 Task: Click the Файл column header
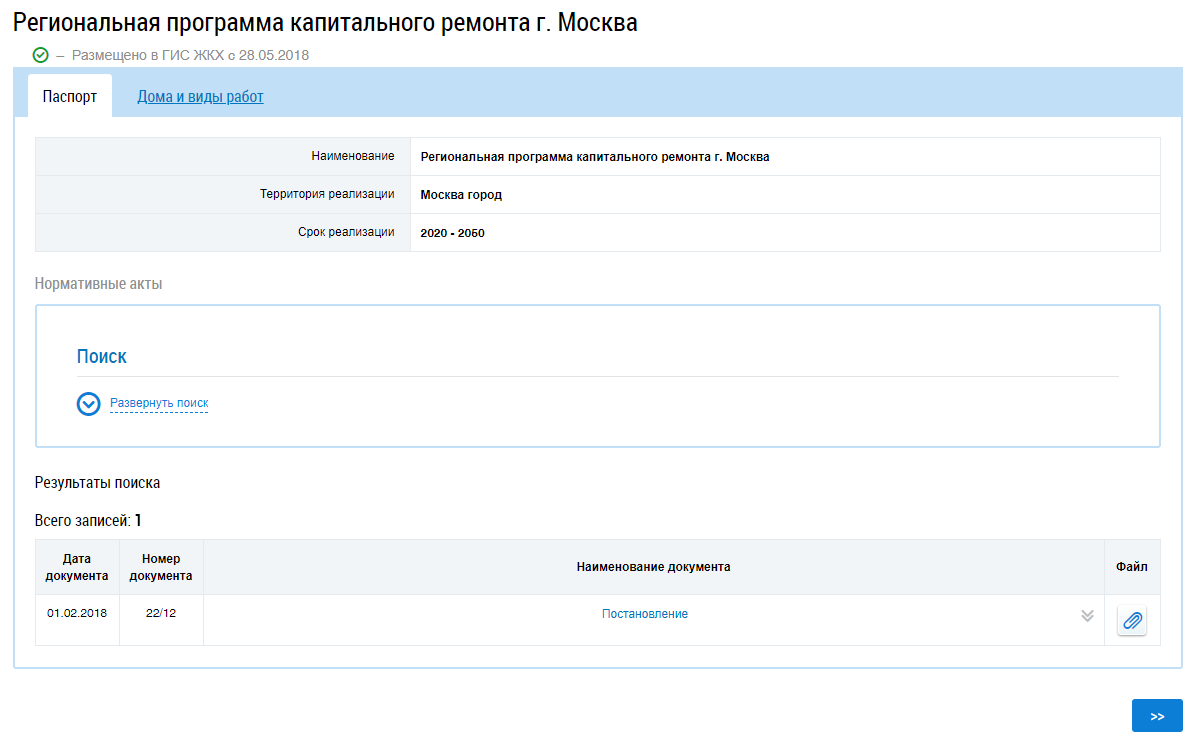coord(1132,567)
